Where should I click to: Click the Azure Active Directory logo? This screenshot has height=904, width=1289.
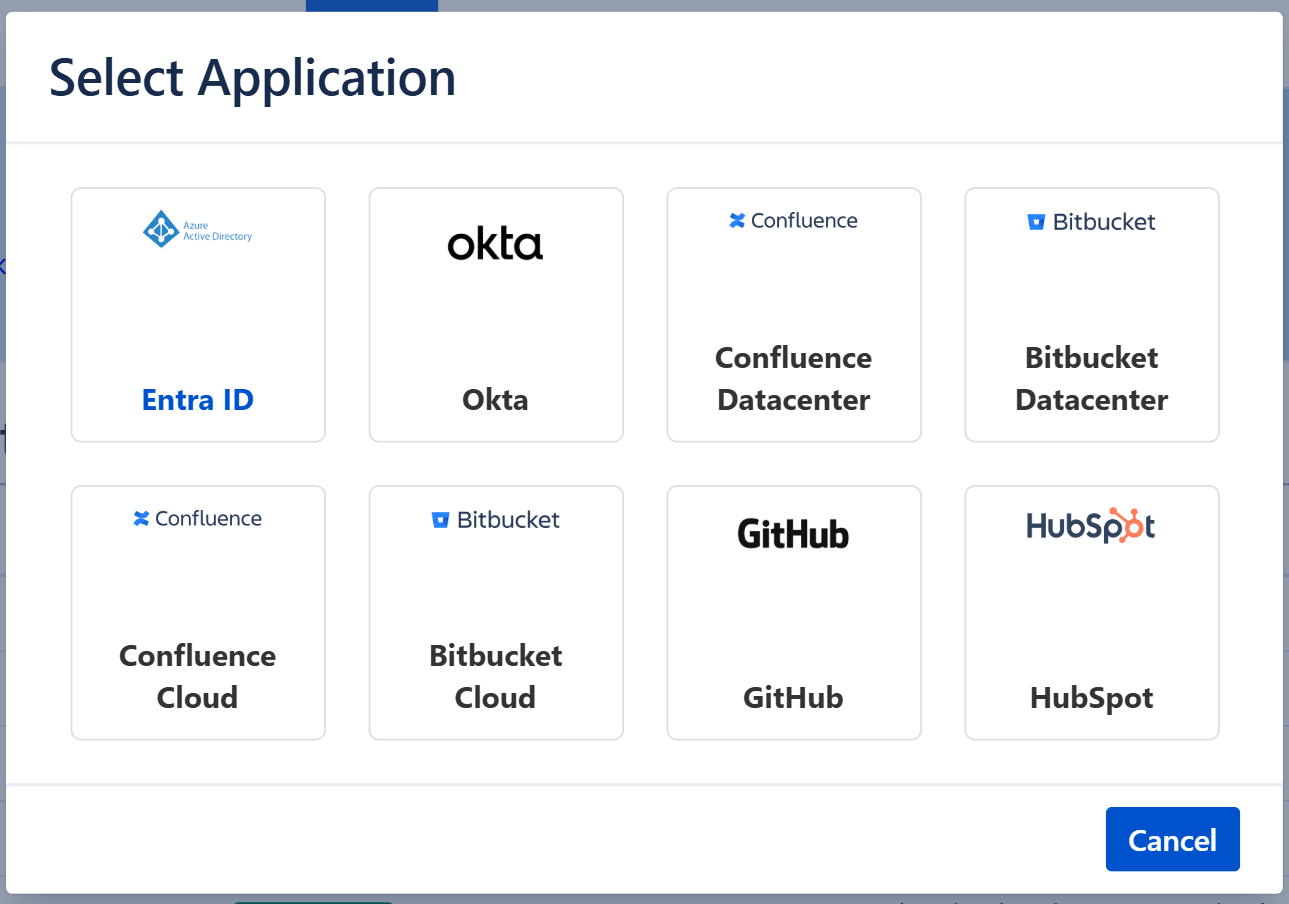tap(198, 229)
